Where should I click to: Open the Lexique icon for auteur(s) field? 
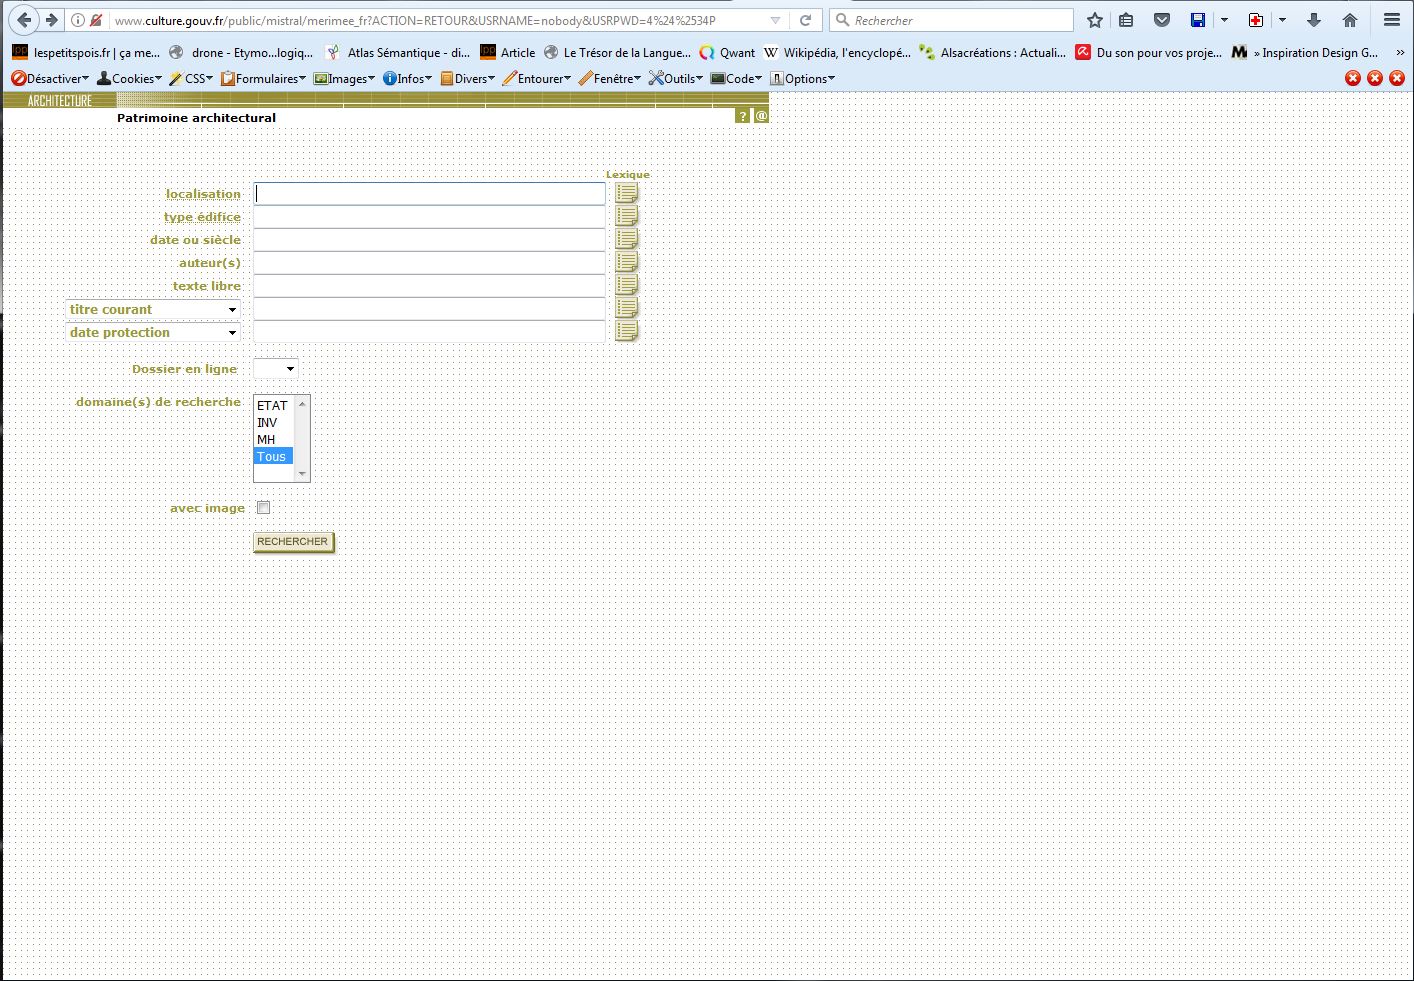click(626, 262)
